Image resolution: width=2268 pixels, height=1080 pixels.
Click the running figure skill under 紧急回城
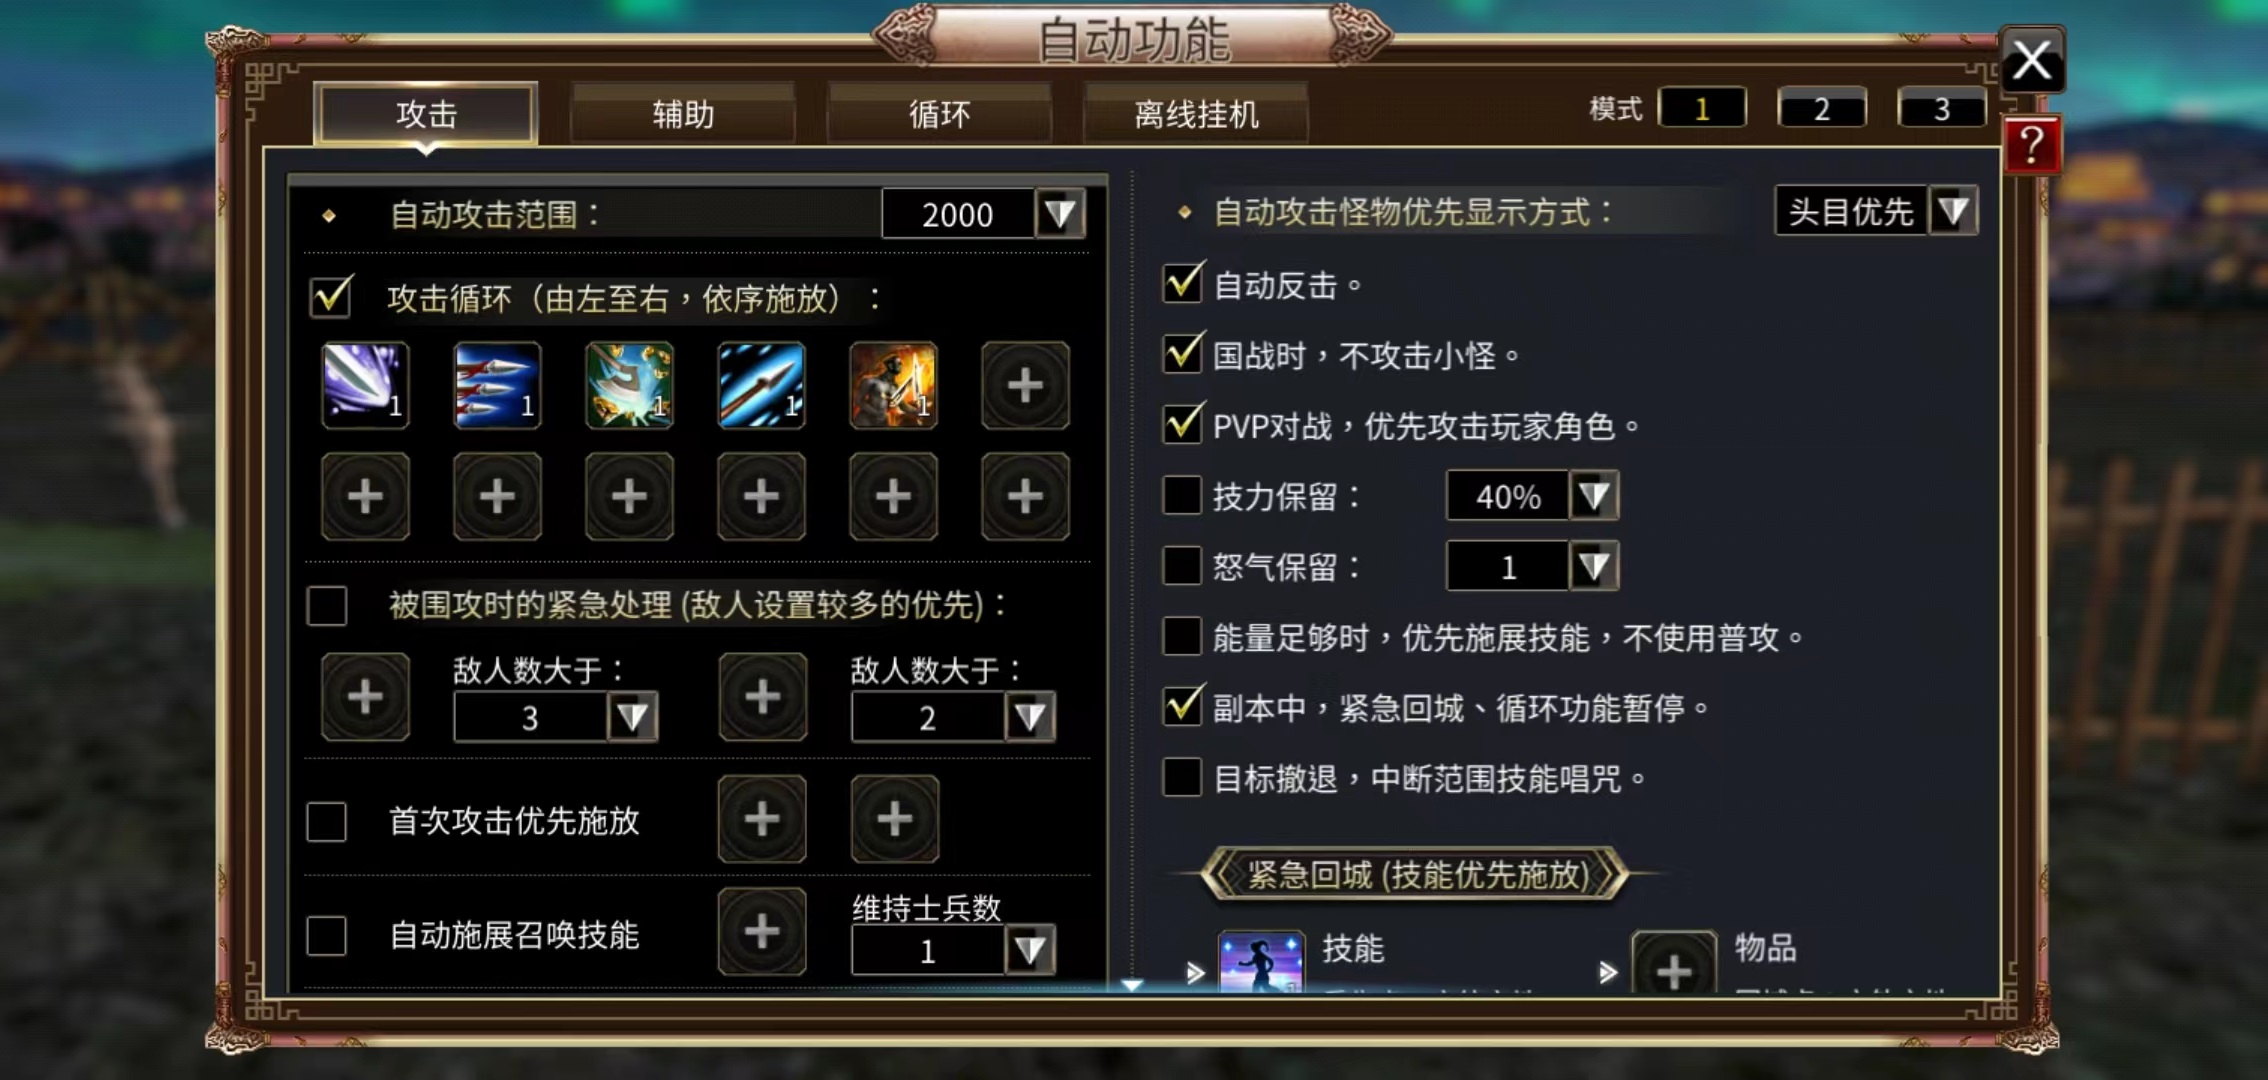coord(1261,962)
